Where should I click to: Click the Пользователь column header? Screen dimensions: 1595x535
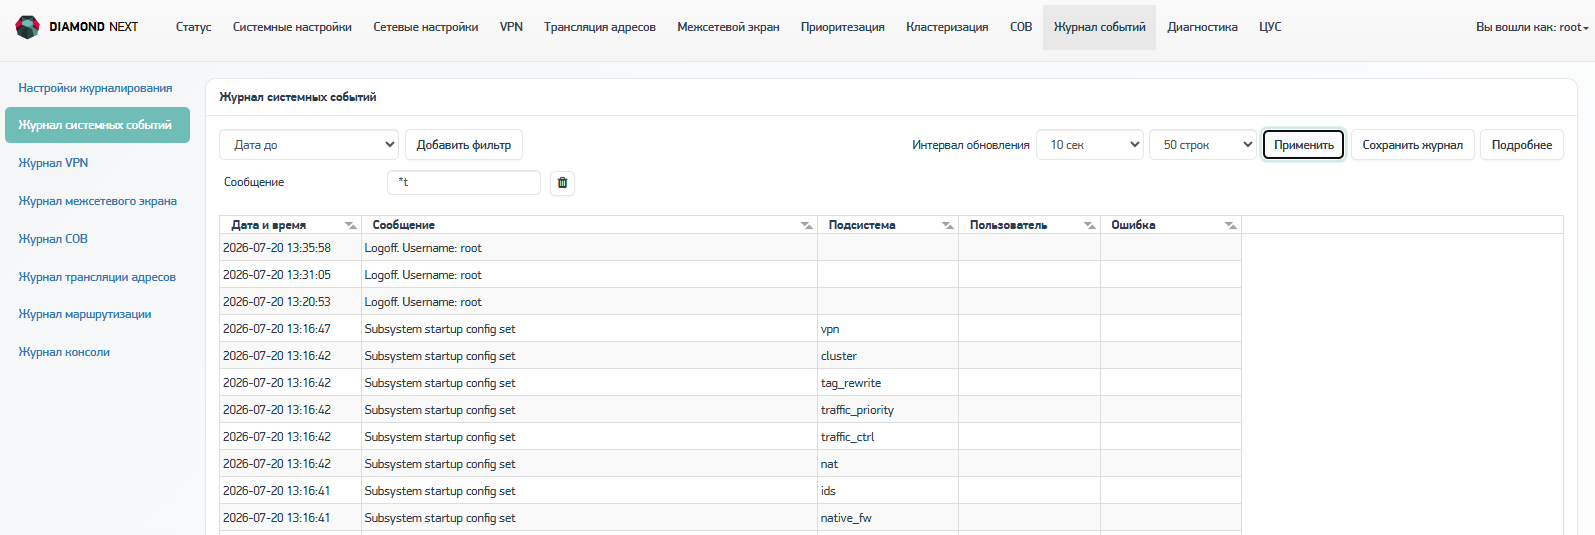coord(1029,225)
